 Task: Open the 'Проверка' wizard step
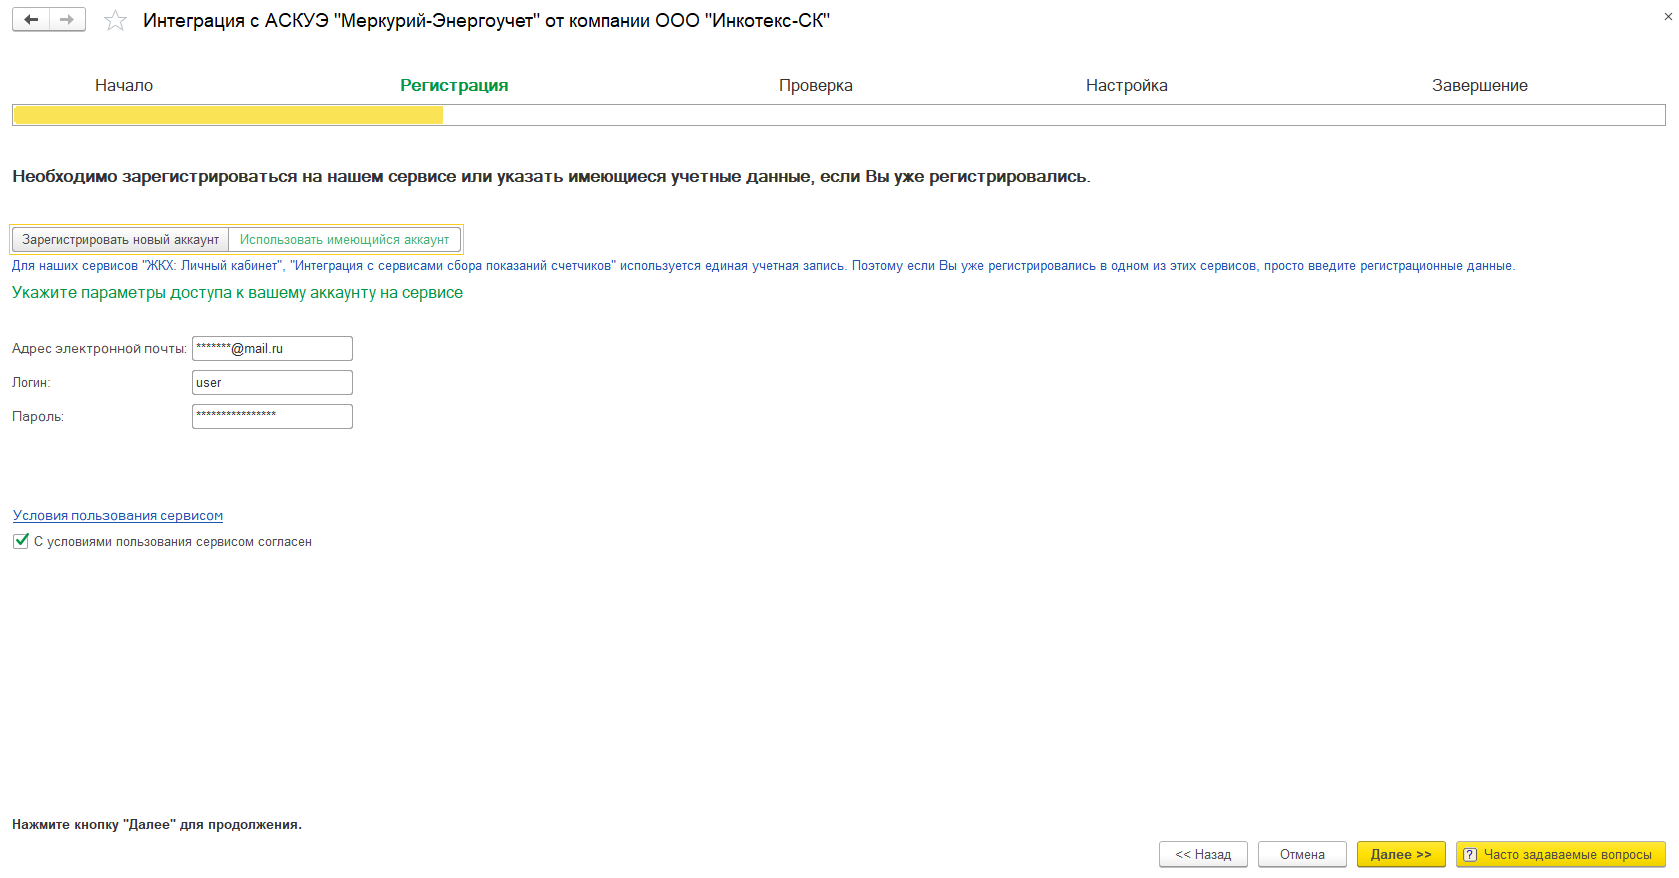point(816,86)
